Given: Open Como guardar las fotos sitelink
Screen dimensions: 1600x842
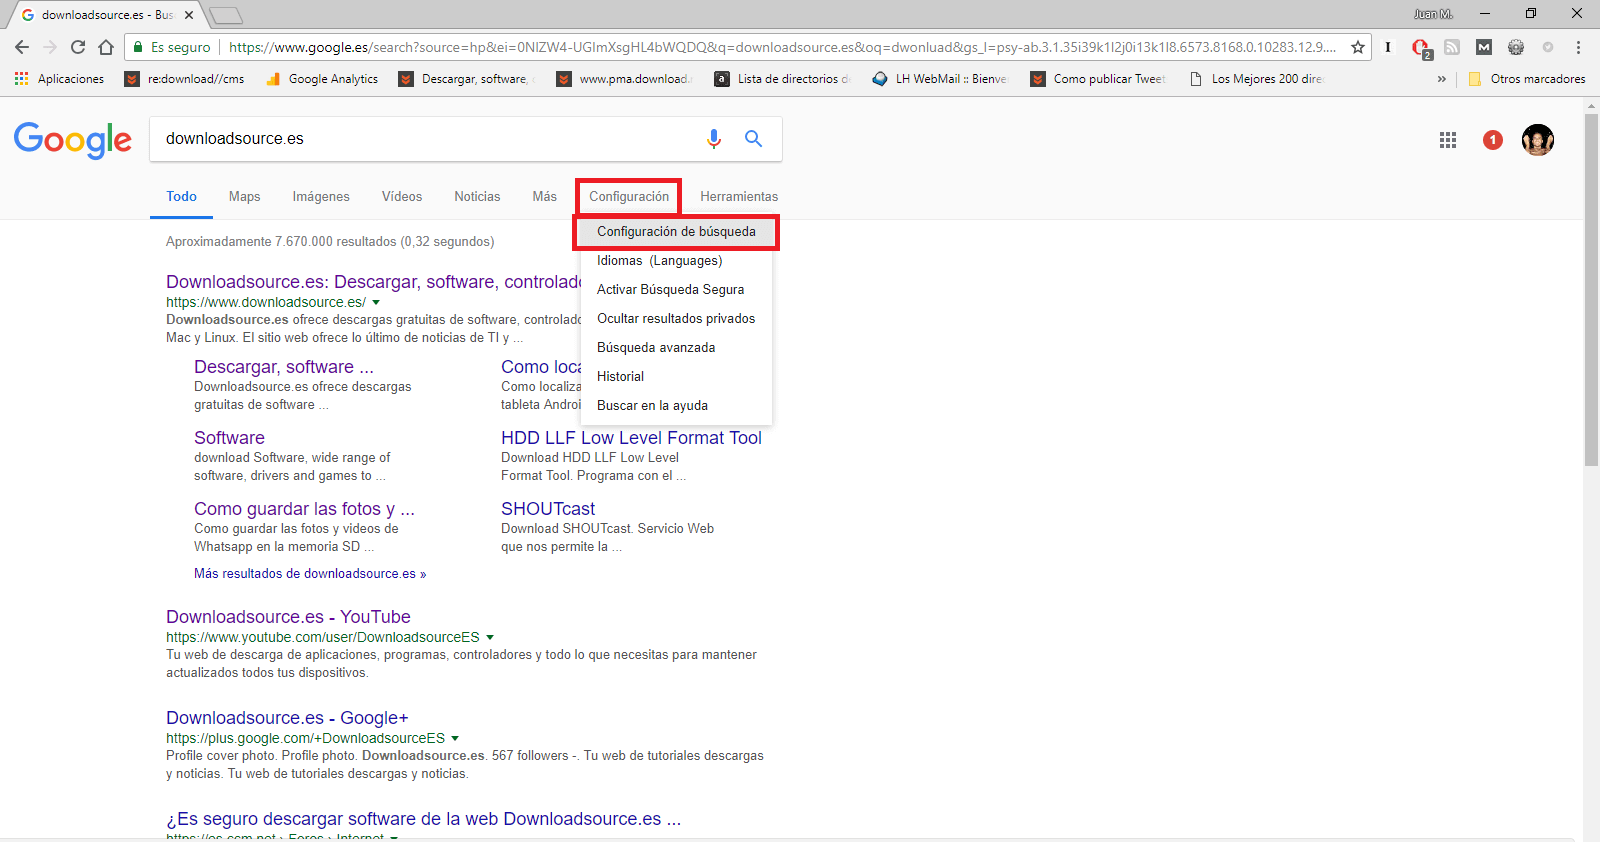Looking at the screenshot, I should 304,509.
